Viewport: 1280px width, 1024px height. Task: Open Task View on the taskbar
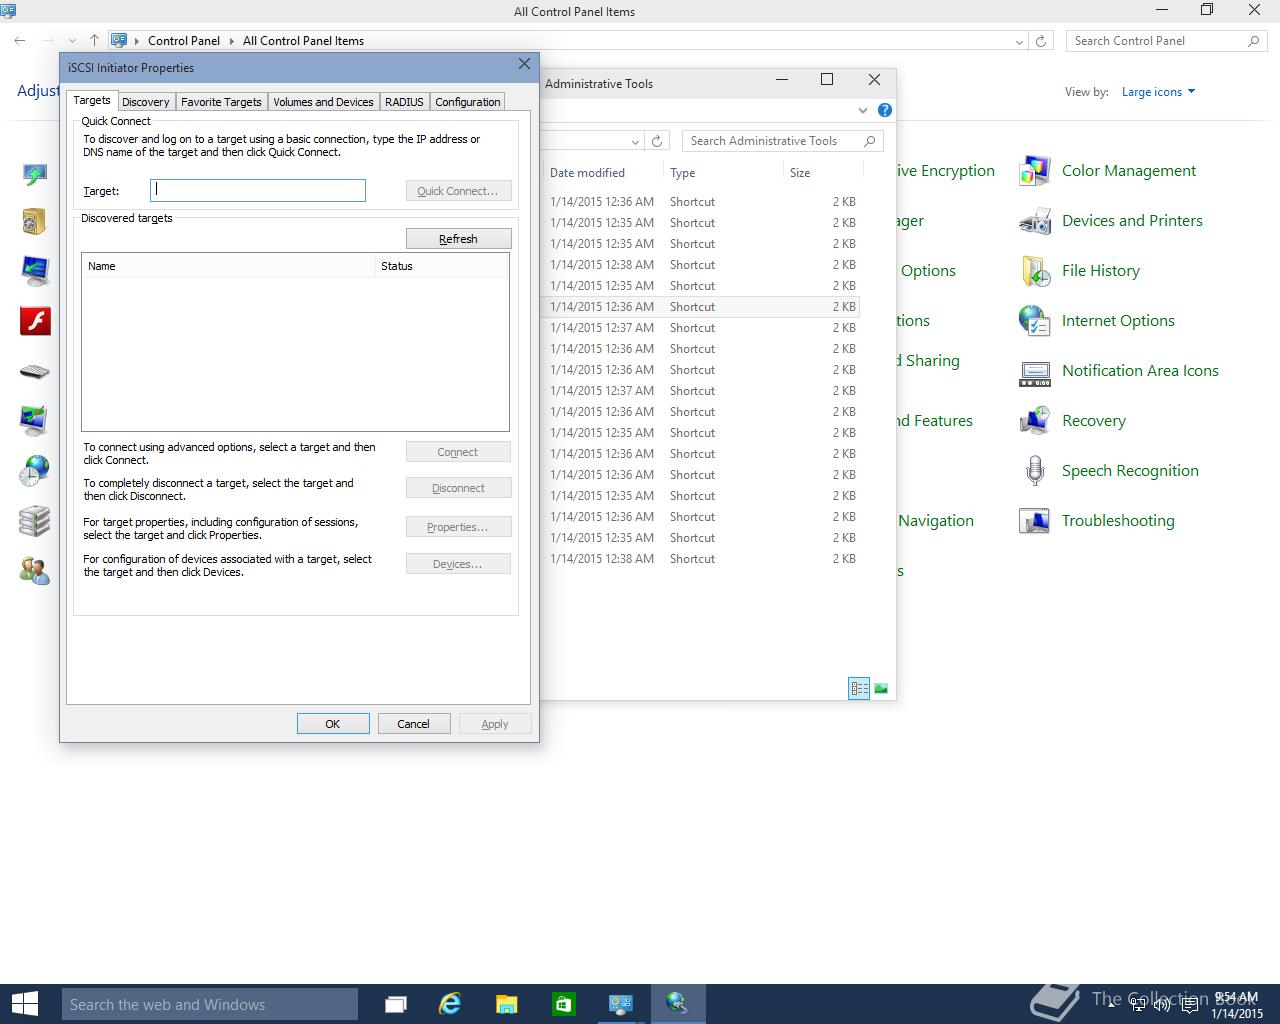click(x=396, y=1004)
